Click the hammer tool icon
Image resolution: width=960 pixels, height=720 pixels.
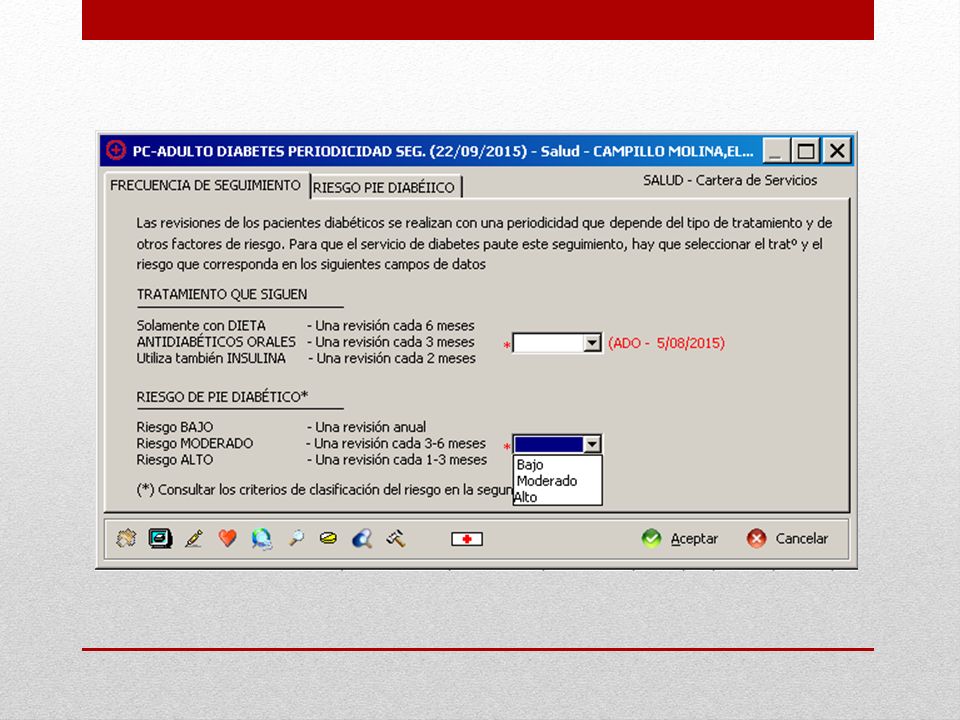pos(396,538)
